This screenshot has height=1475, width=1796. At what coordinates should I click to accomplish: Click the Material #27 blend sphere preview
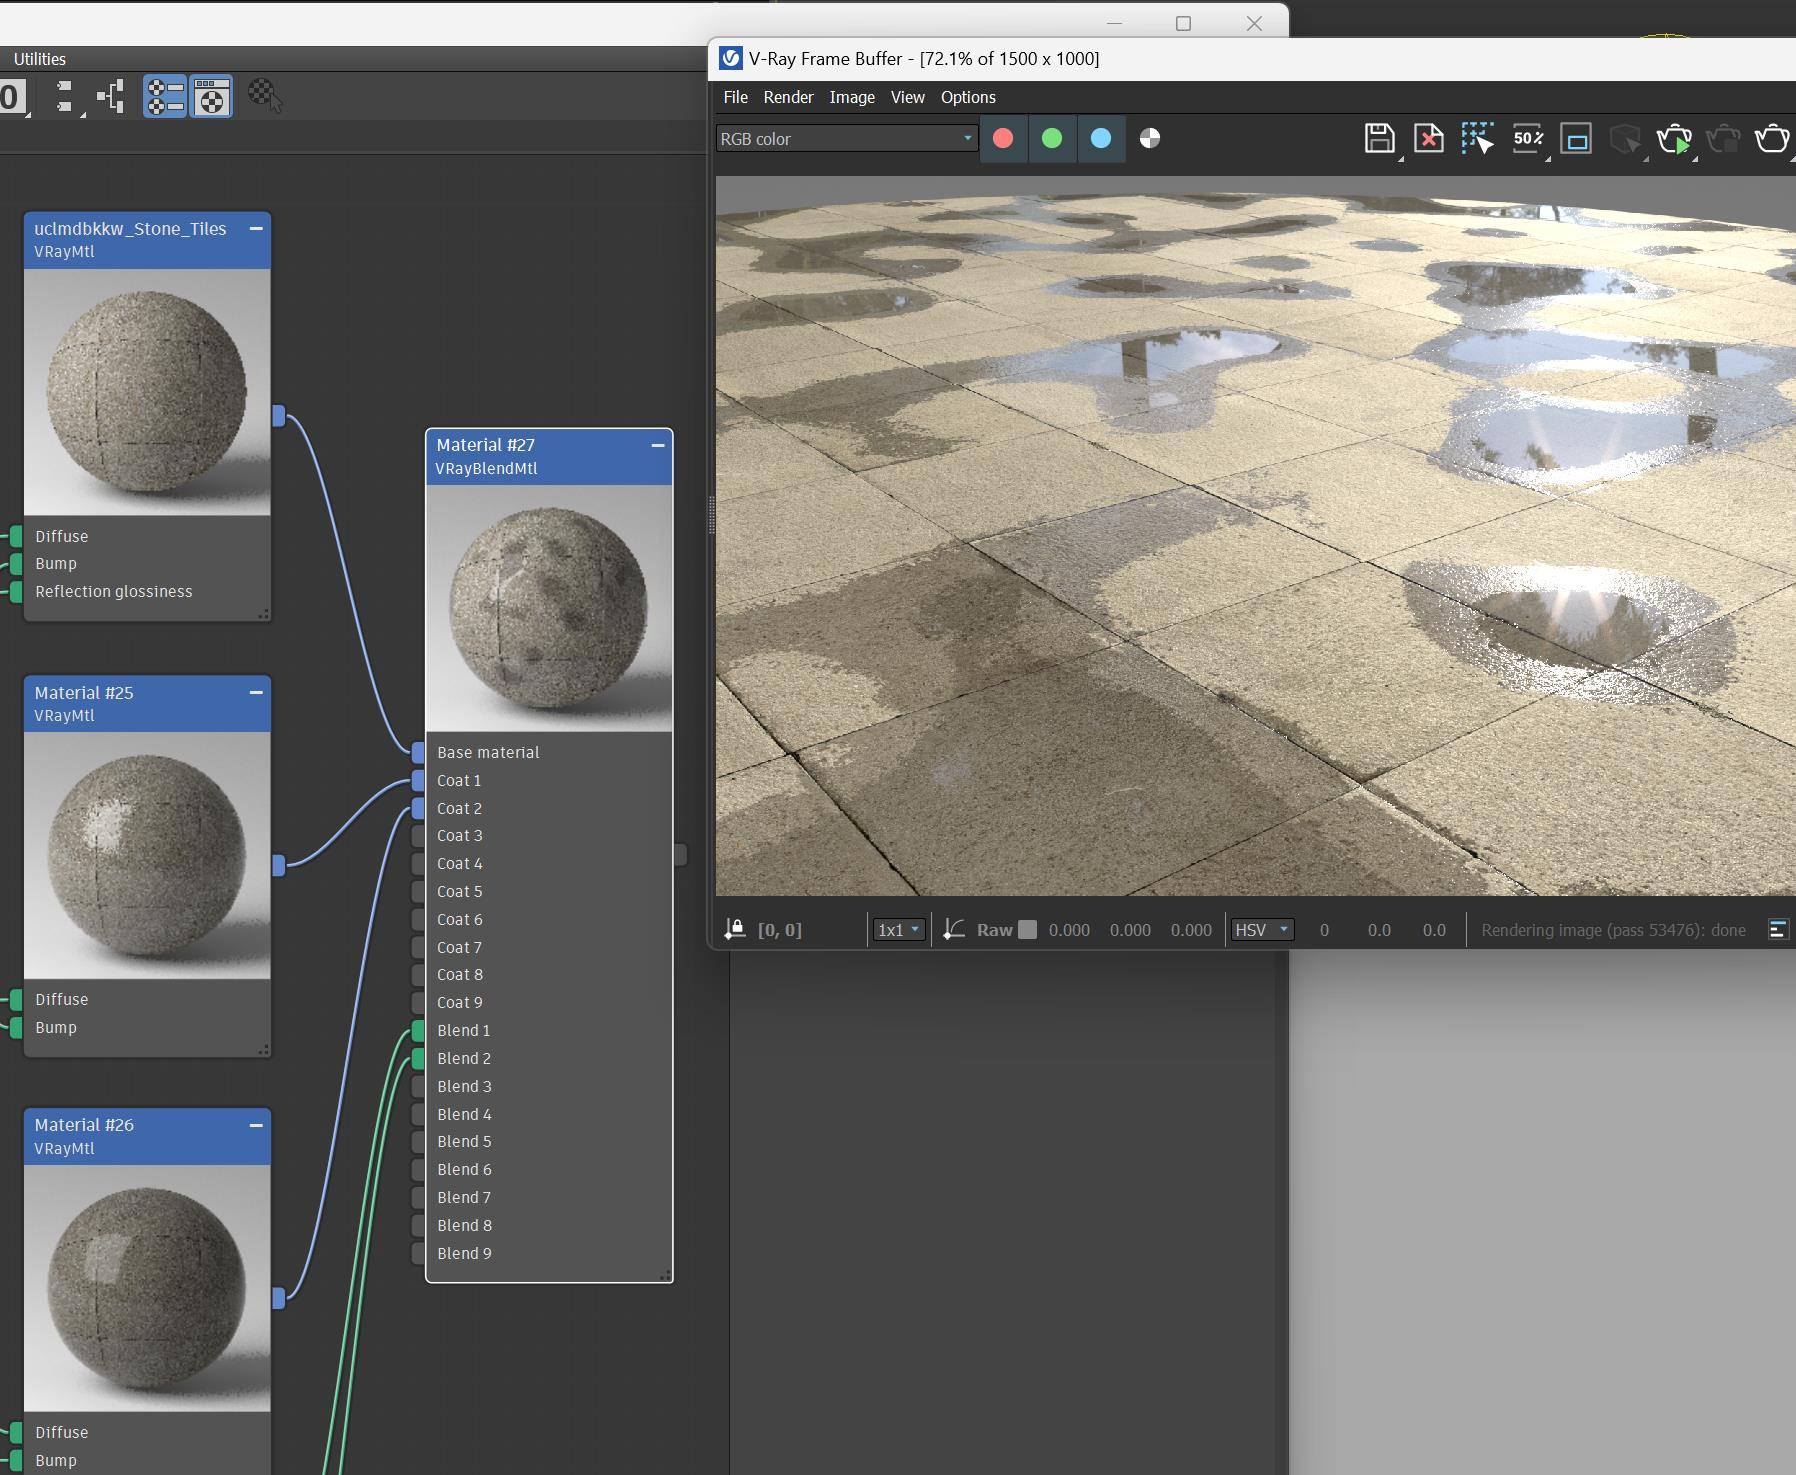coord(549,608)
